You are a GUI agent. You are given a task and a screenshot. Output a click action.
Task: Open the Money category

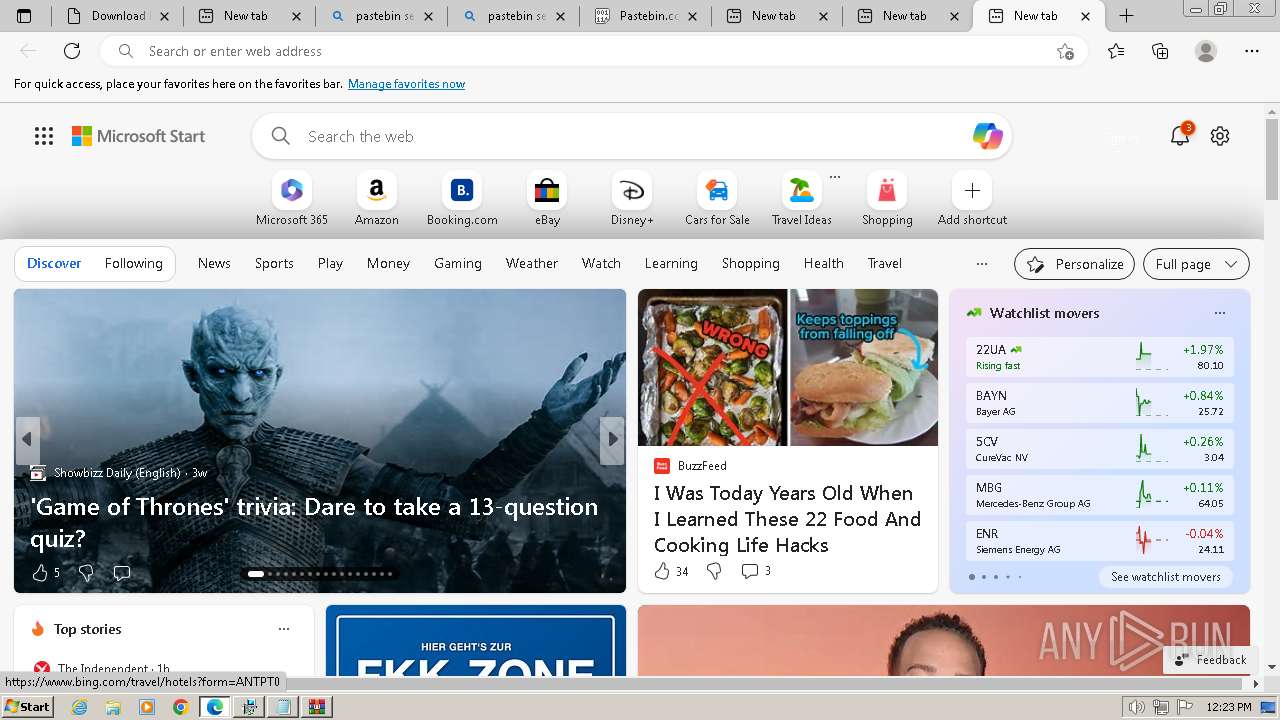(x=388, y=263)
